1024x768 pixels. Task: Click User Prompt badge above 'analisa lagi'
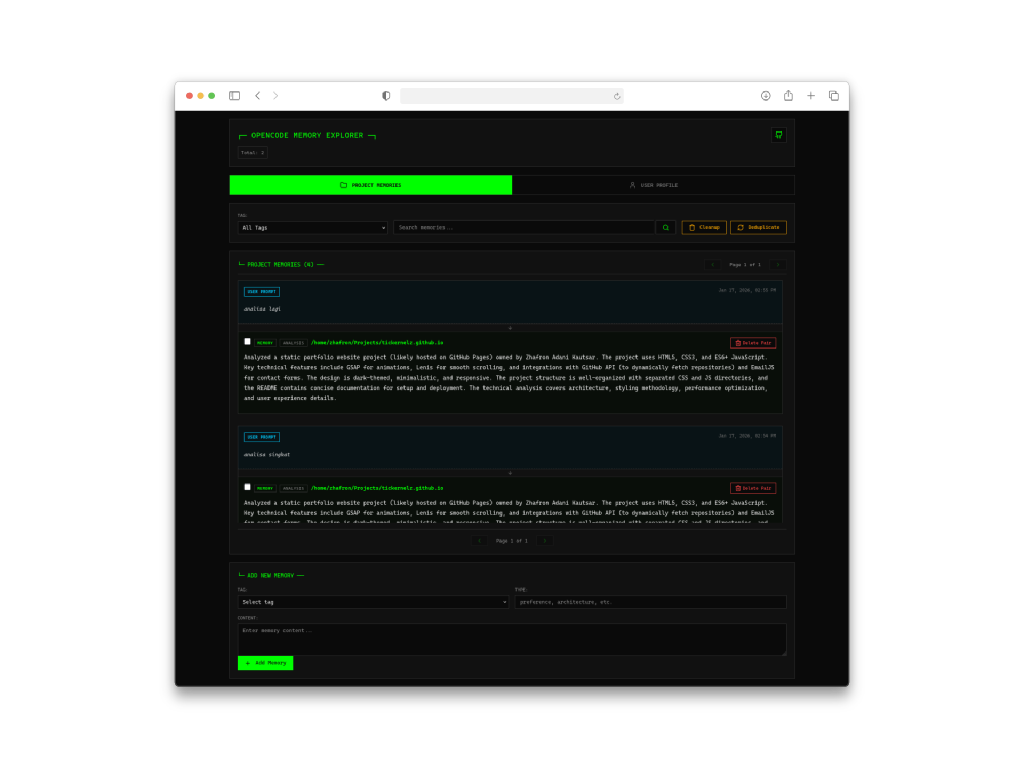click(x=262, y=291)
